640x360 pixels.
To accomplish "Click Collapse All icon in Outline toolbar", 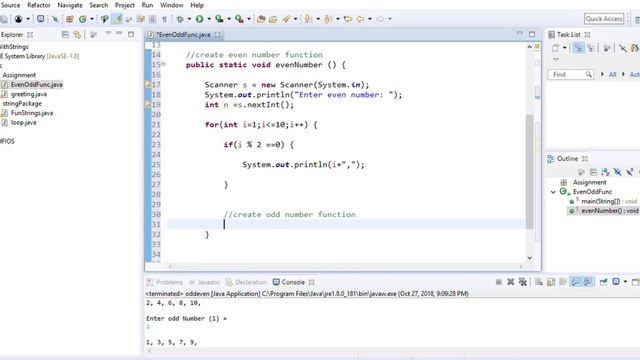I will click(593, 172).
